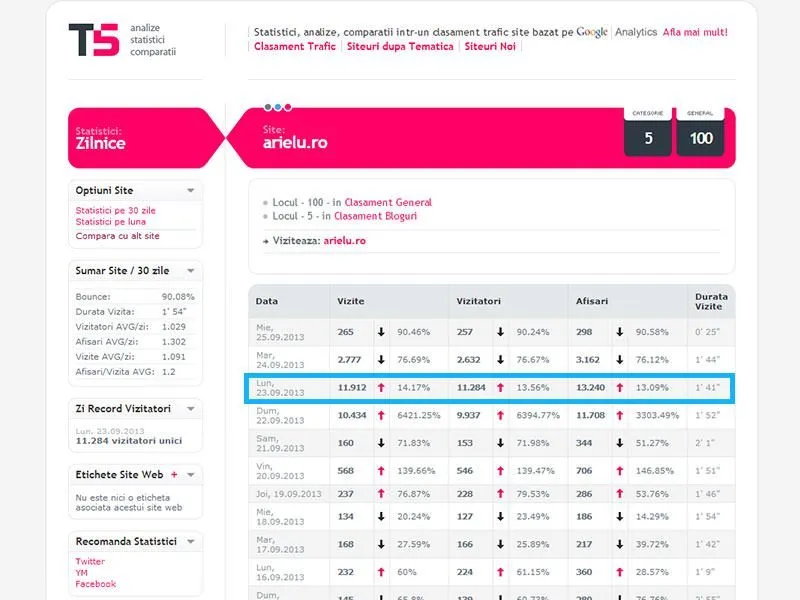Select Compara cu alt site
The image size is (800, 600).
pos(117,236)
